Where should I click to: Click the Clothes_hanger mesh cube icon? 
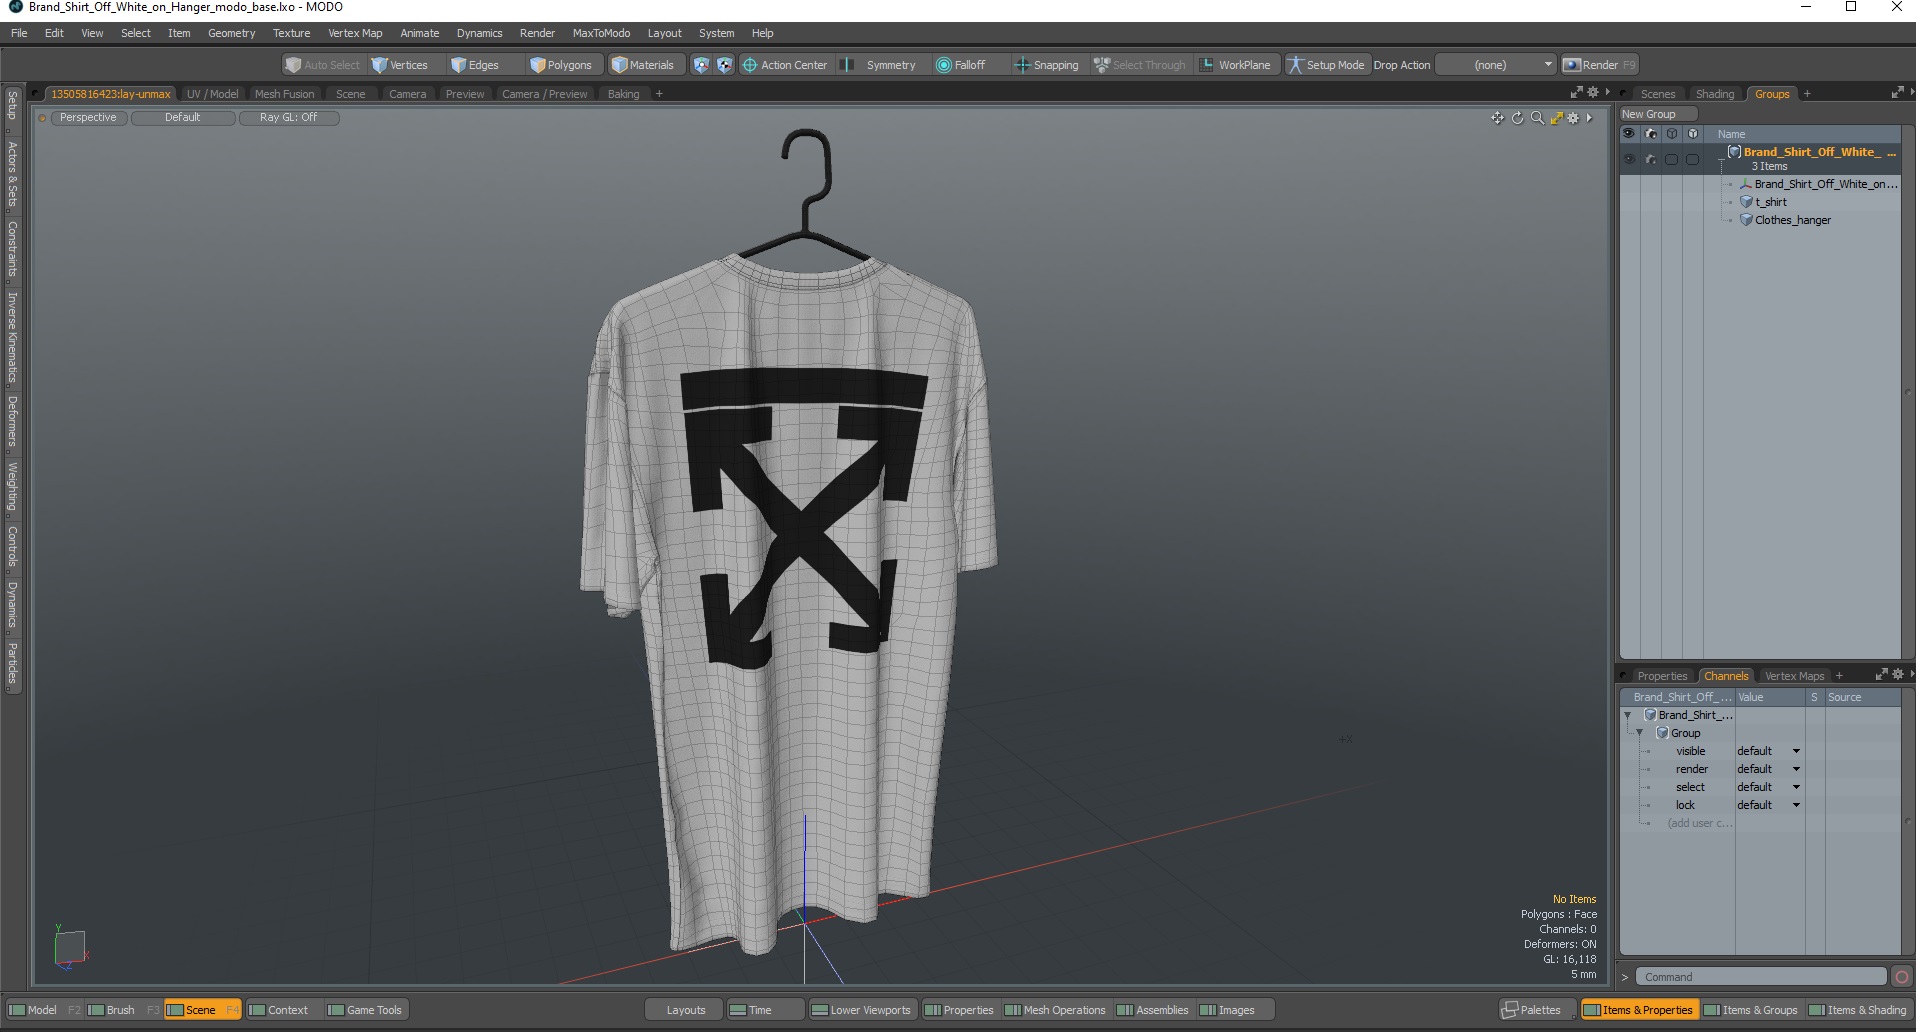[x=1747, y=220]
